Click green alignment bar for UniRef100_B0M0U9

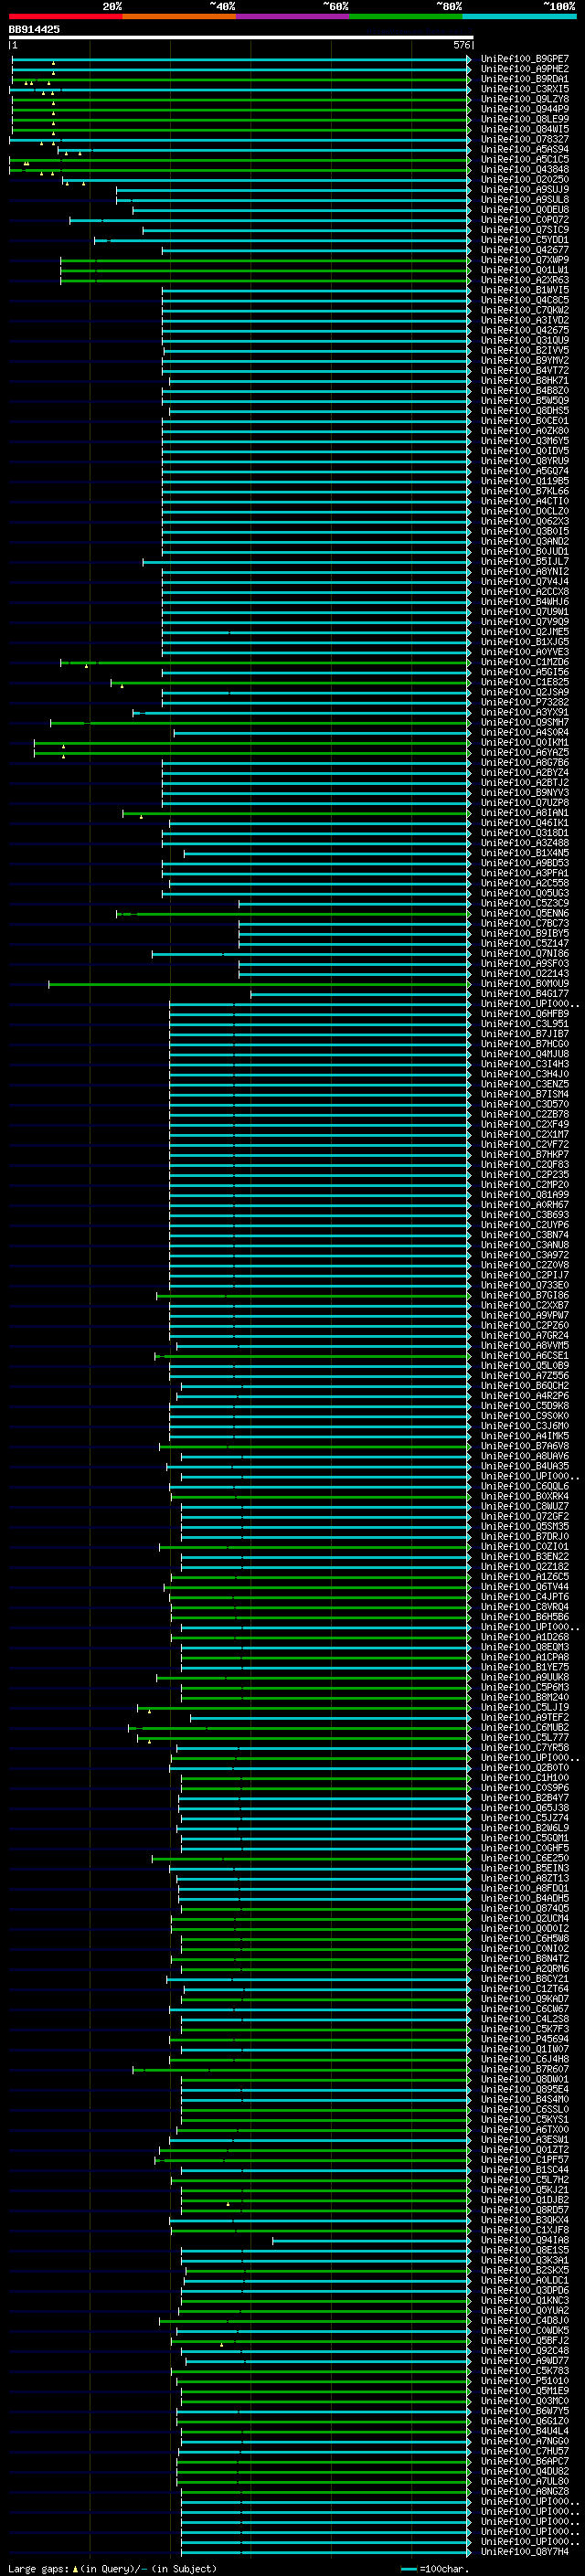point(259,983)
